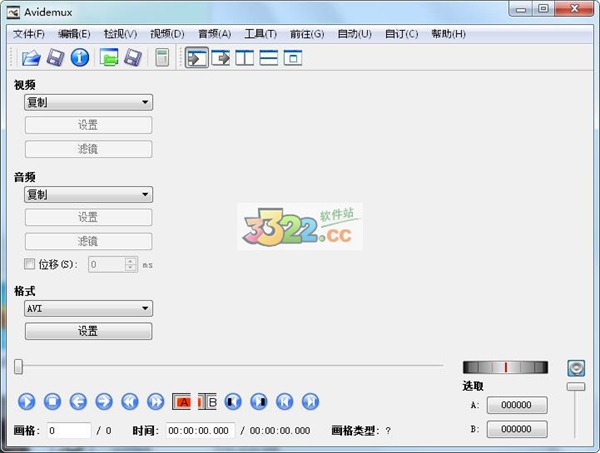The width and height of the screenshot is (600, 453).
Task: Open the 格式 dropdown showing AVI
Action: [88, 308]
